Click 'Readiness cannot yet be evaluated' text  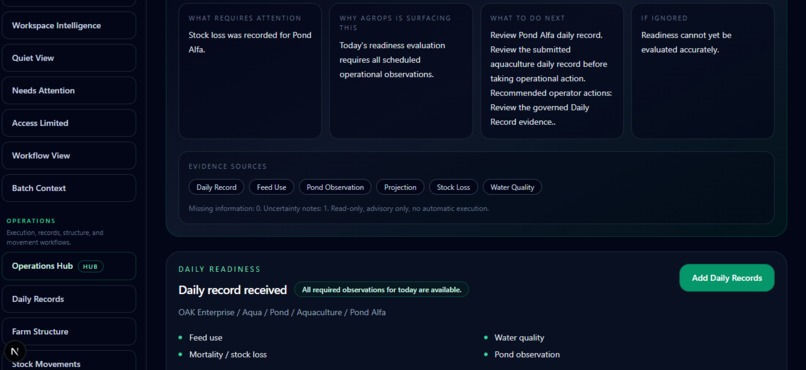point(686,43)
